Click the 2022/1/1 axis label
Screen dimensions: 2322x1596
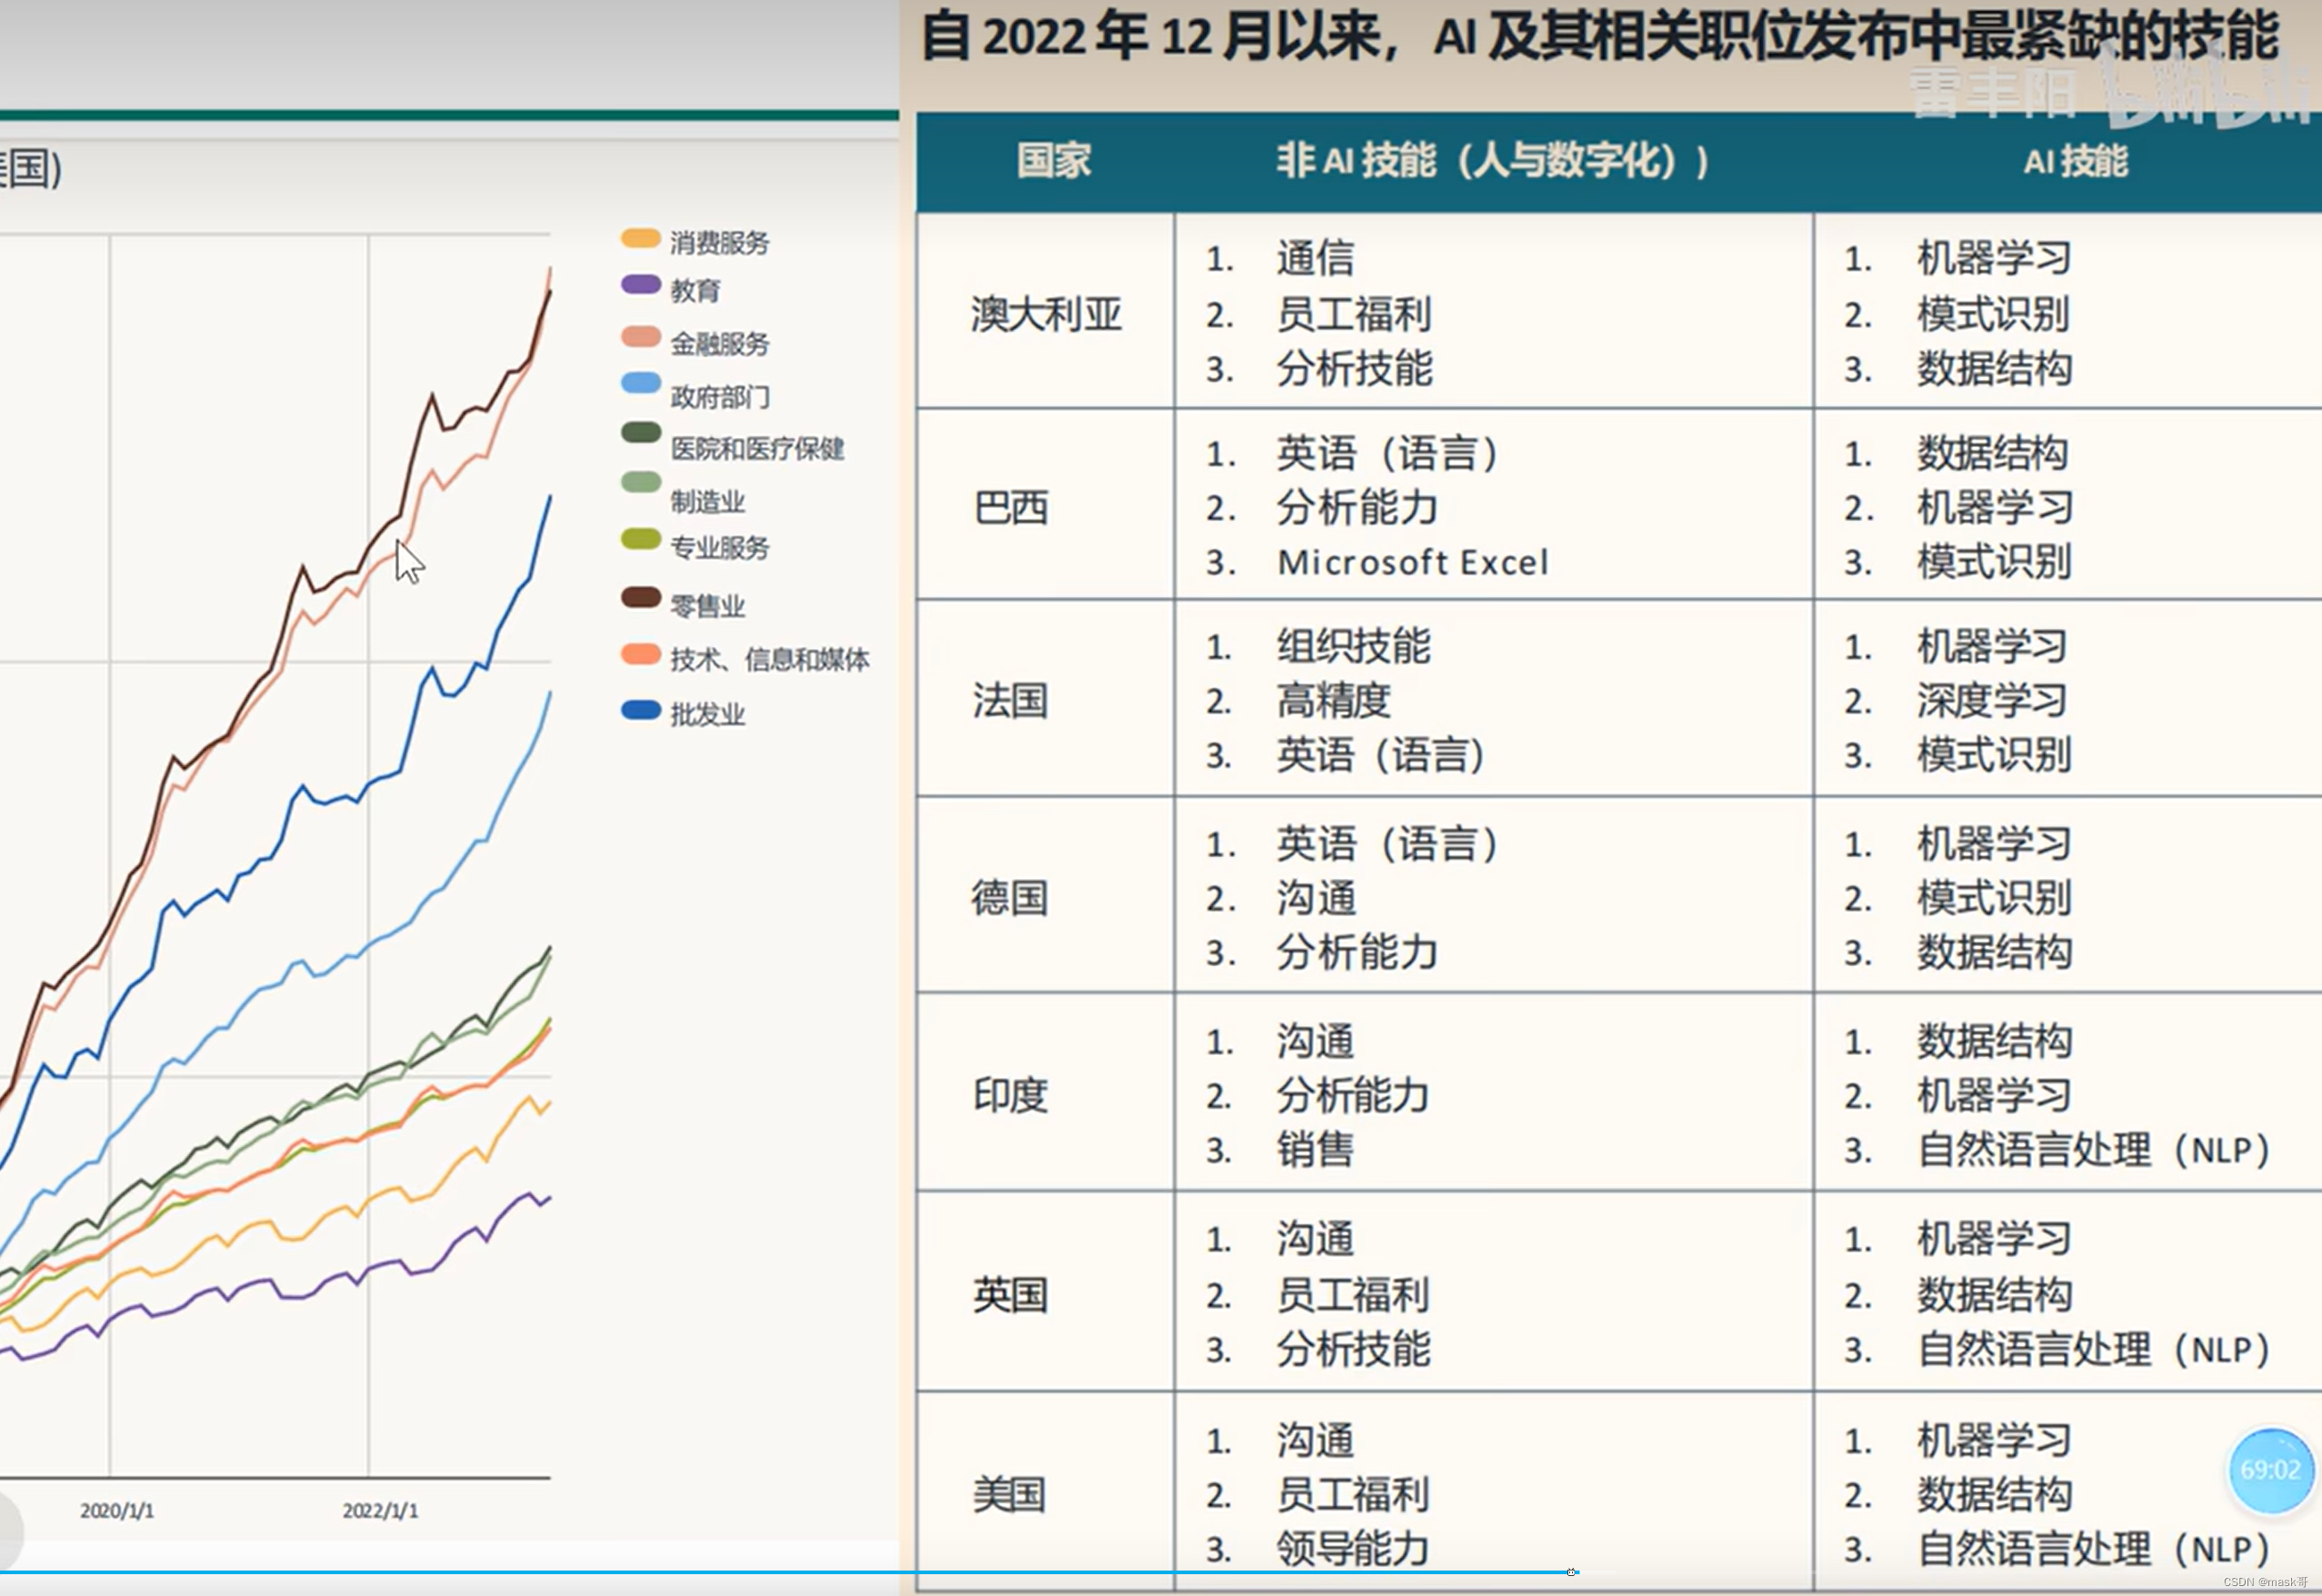click(380, 1510)
